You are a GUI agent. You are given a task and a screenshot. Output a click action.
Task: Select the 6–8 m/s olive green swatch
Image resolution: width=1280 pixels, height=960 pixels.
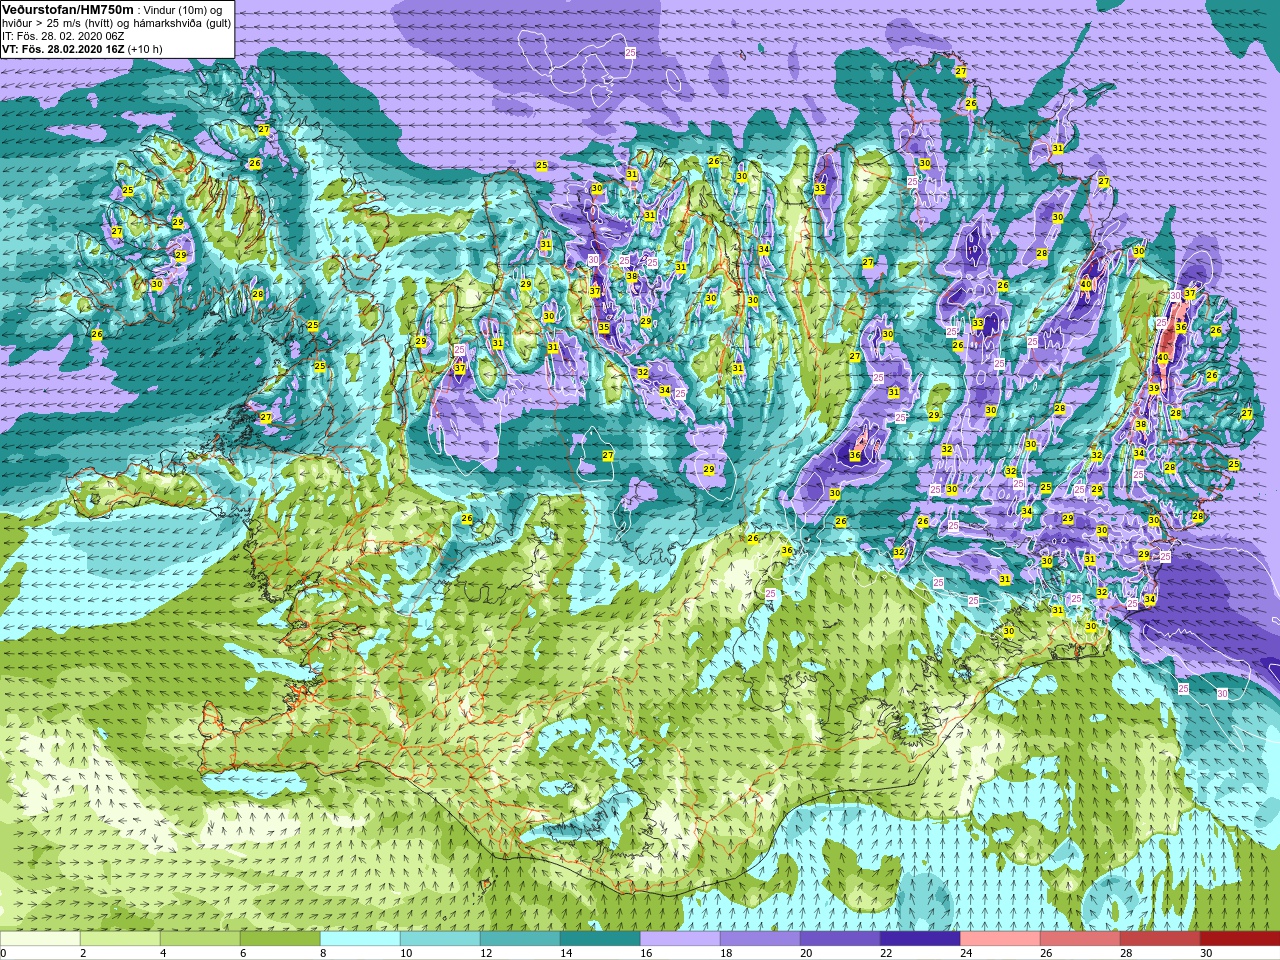point(280,939)
